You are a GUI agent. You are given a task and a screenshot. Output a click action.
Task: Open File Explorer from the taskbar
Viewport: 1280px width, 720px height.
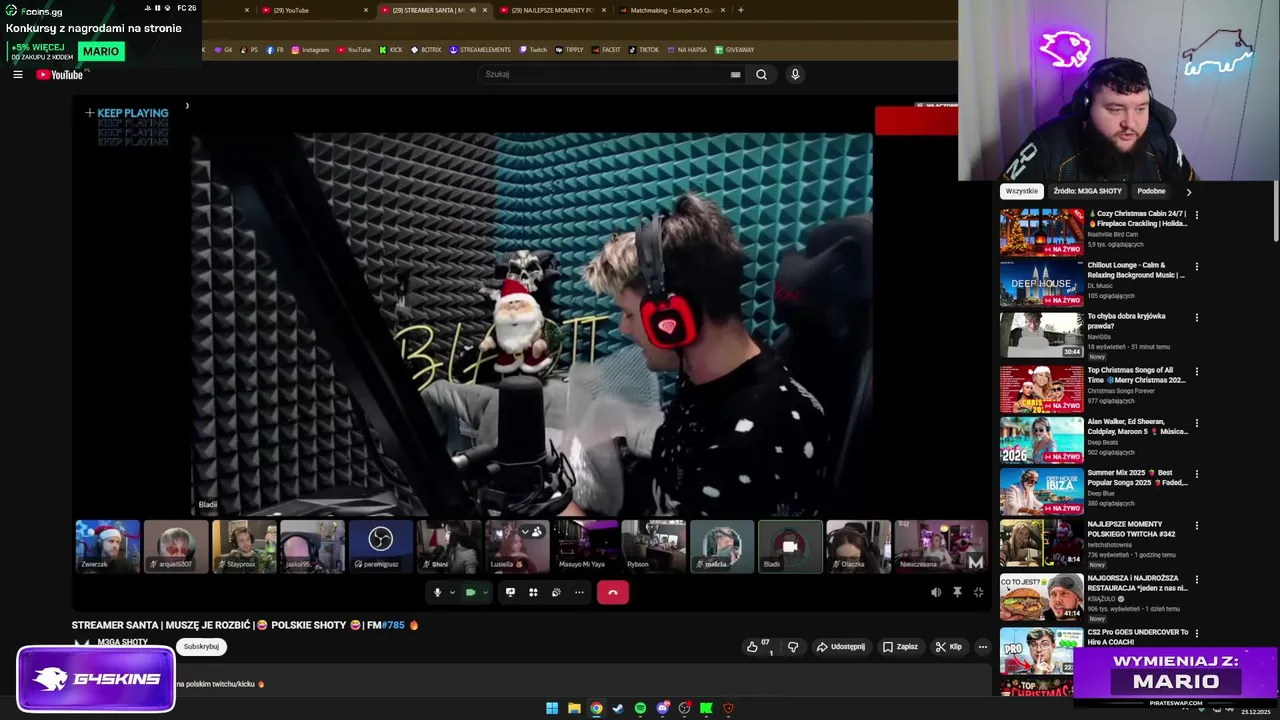574,708
